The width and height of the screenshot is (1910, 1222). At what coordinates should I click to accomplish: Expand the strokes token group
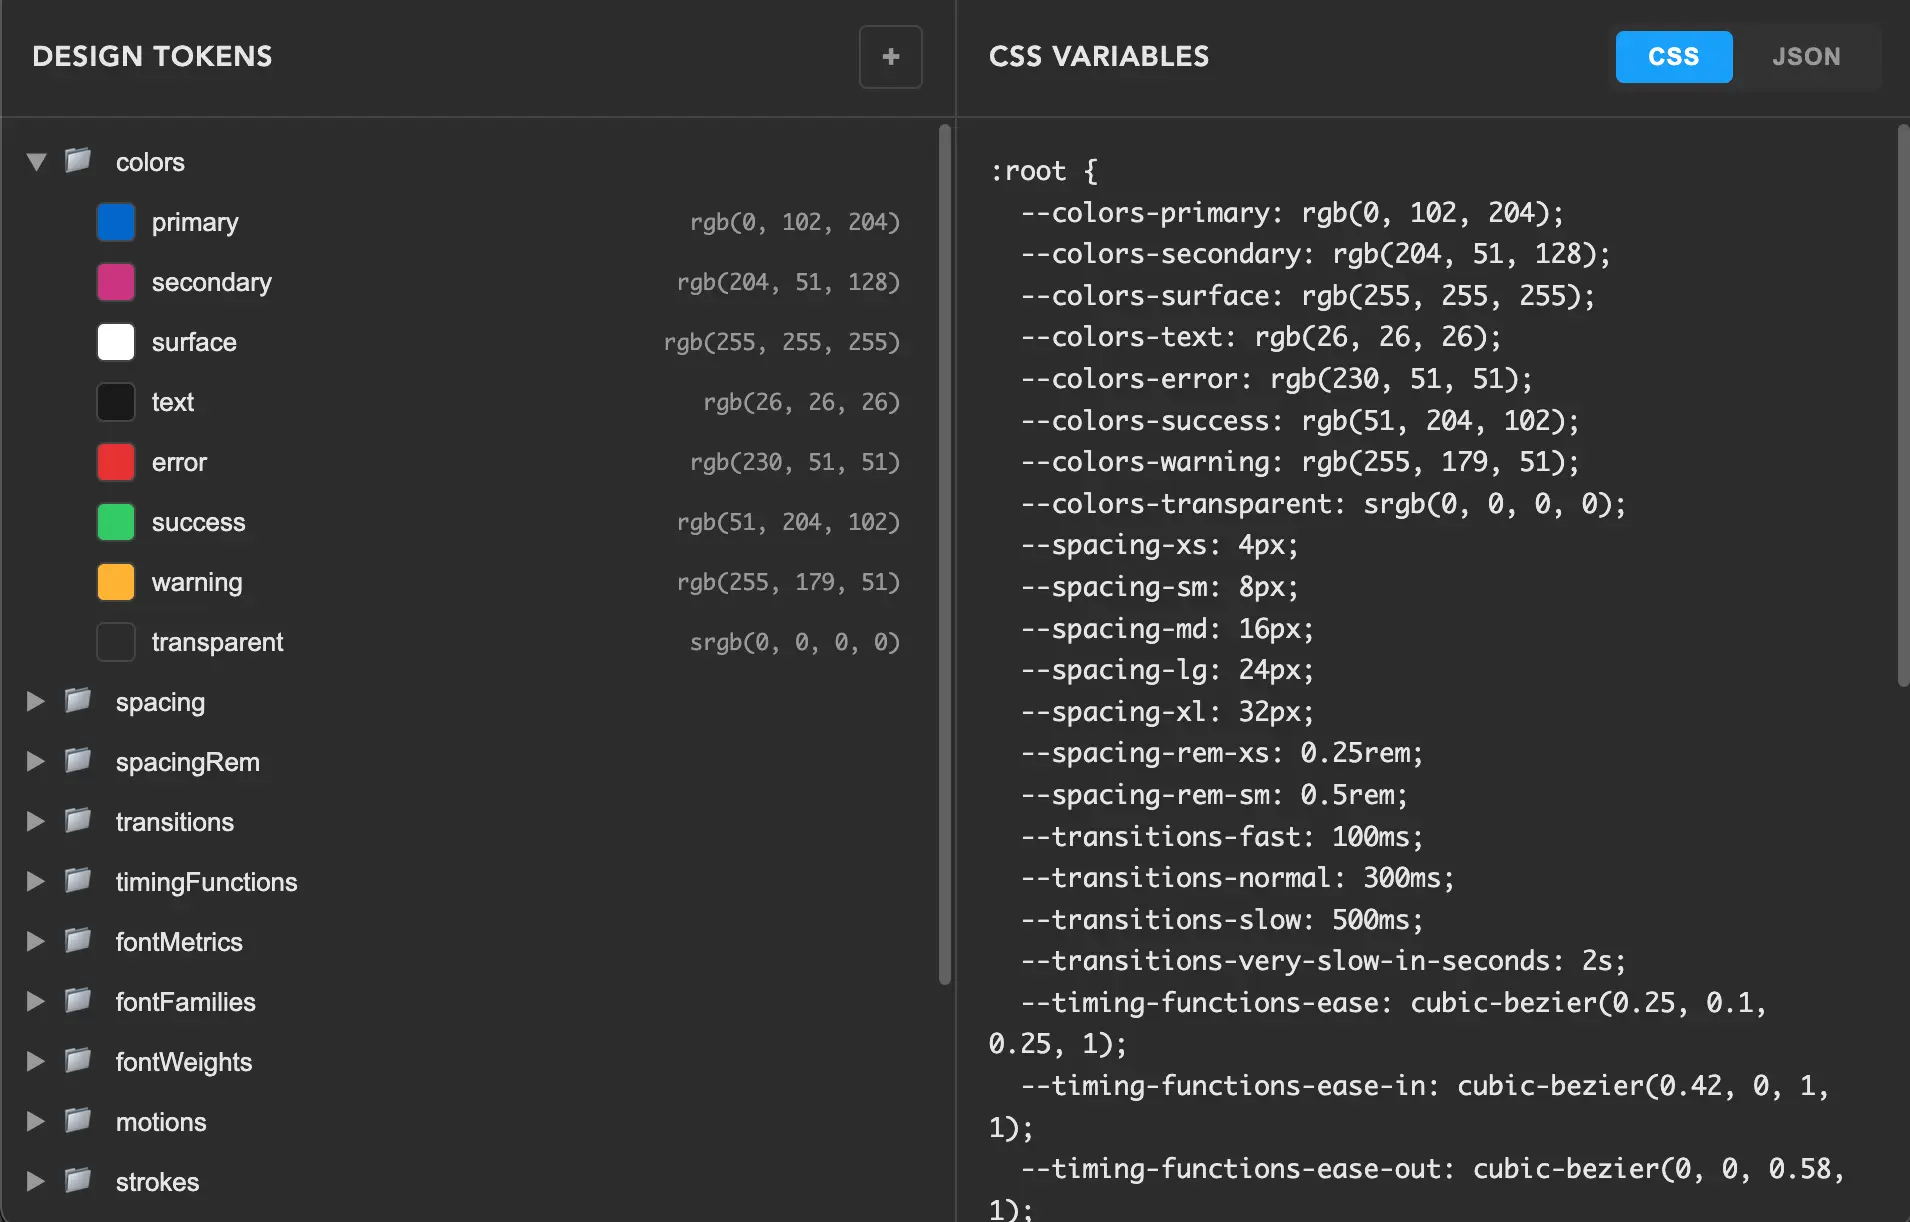35,1181
